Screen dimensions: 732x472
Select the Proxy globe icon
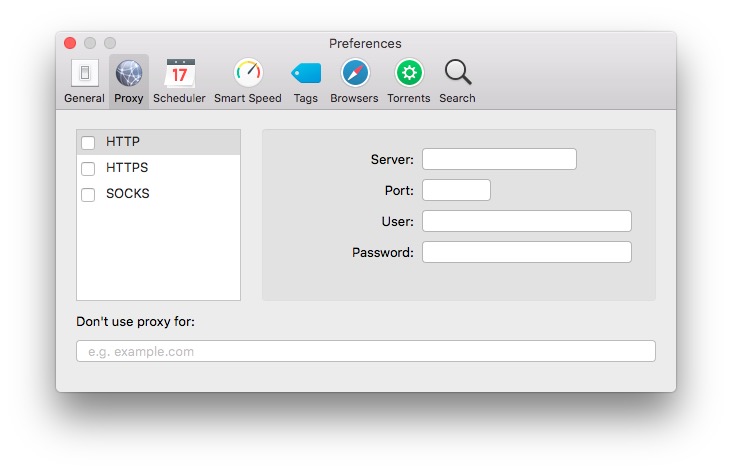(x=129, y=74)
